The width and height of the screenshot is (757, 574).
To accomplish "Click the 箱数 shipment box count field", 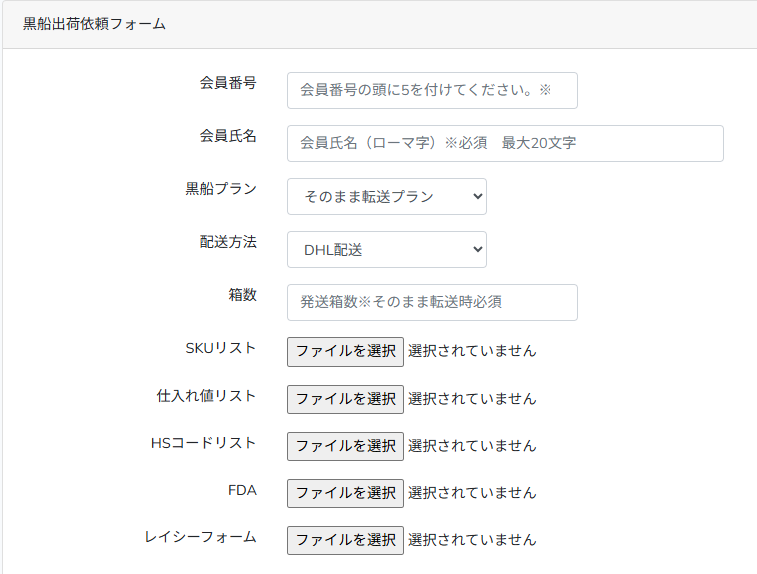I will click(431, 302).
